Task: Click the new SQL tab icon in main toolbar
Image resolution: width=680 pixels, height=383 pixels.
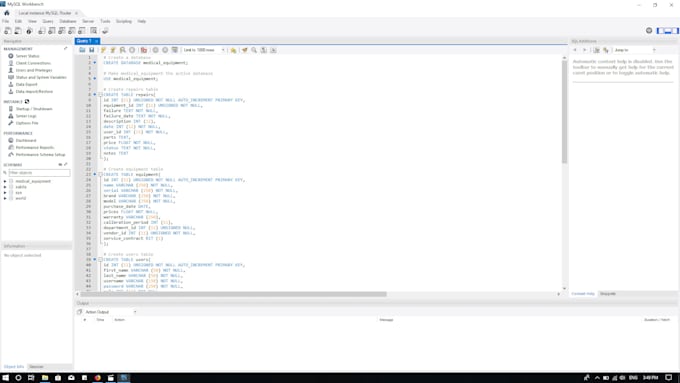Action: 7,31
